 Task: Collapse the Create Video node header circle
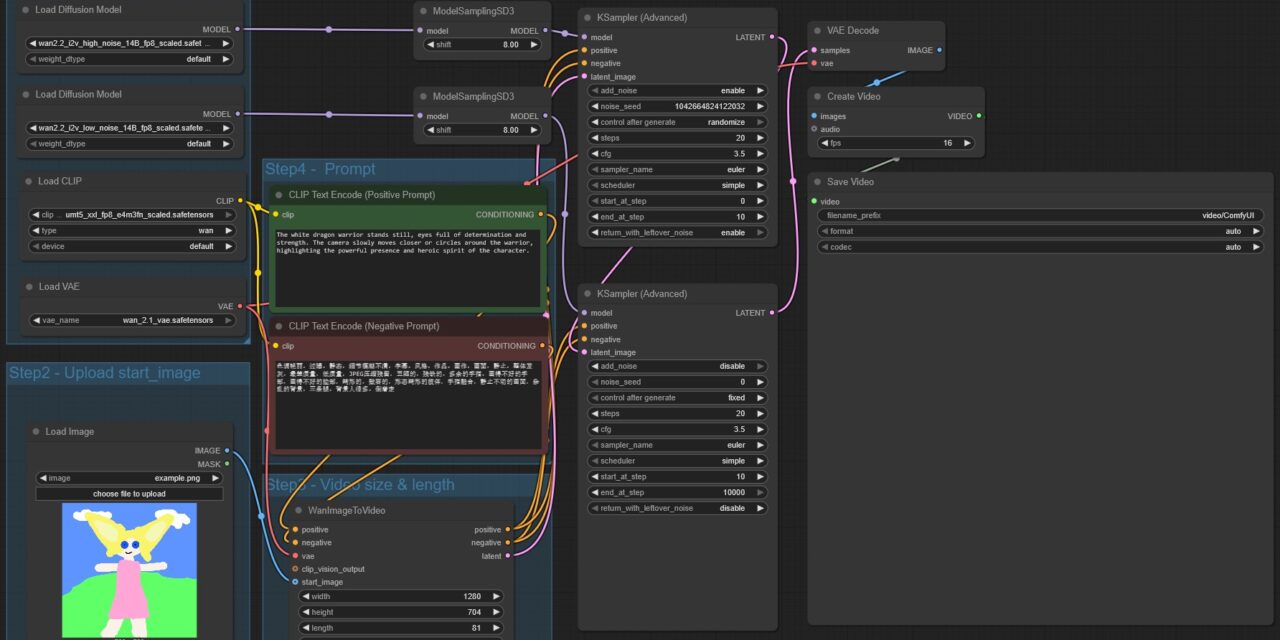pyautogui.click(x=816, y=96)
